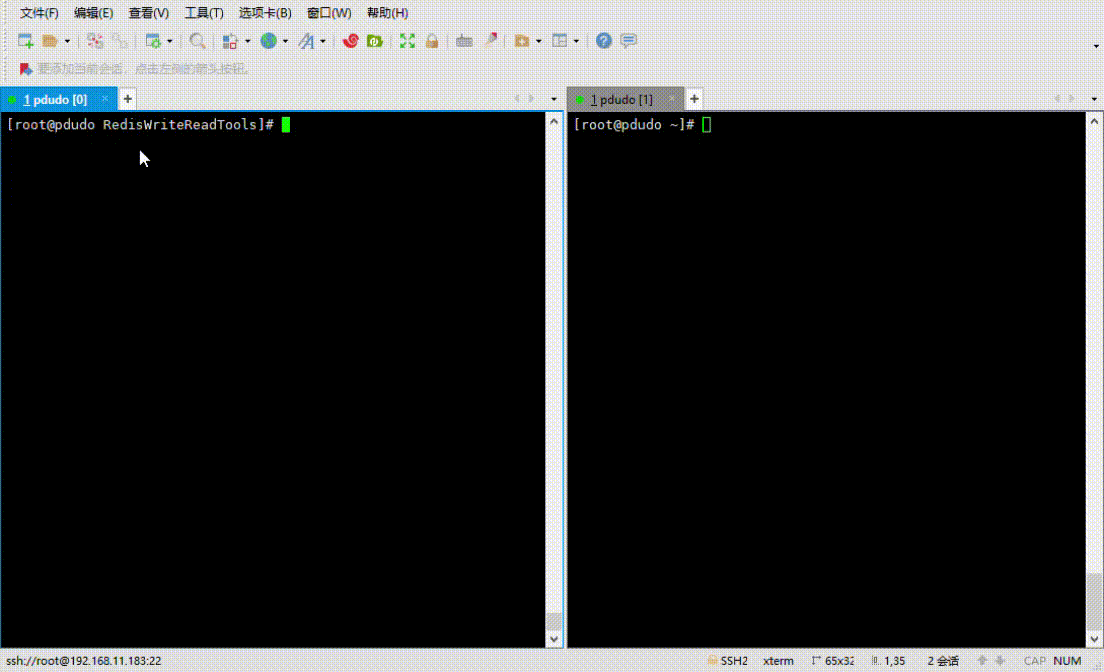The width and height of the screenshot is (1104, 672).
Task: Click the New Session toolbar icon
Action: 25,41
